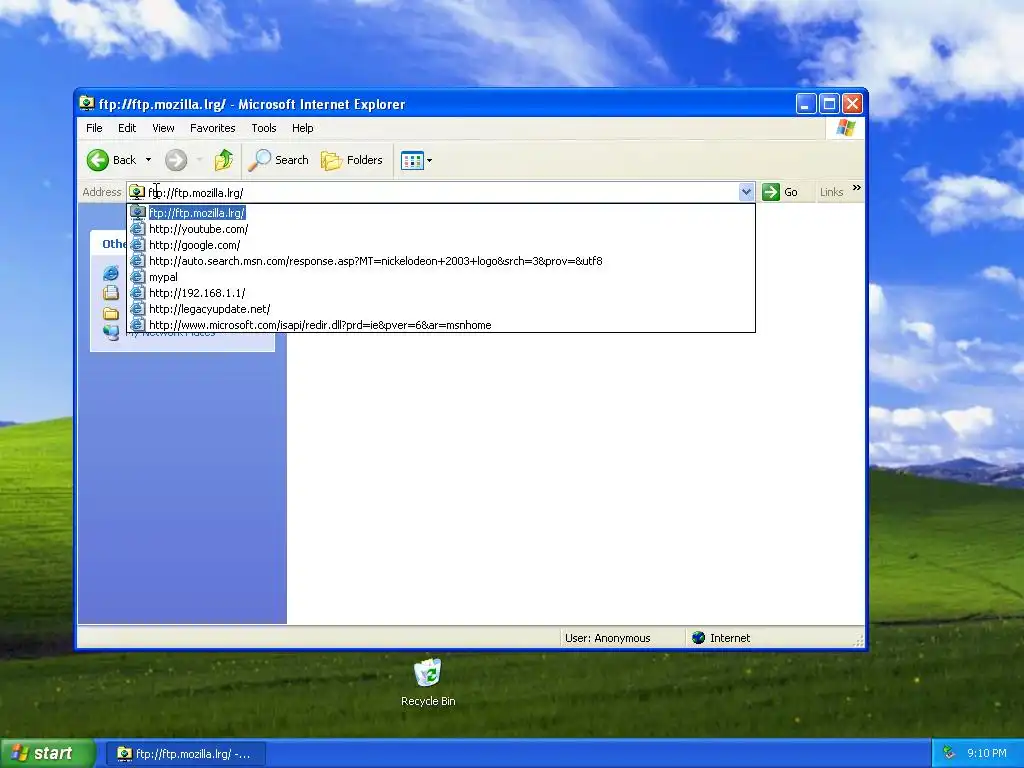
Task: Open the Help menu
Action: tap(302, 128)
